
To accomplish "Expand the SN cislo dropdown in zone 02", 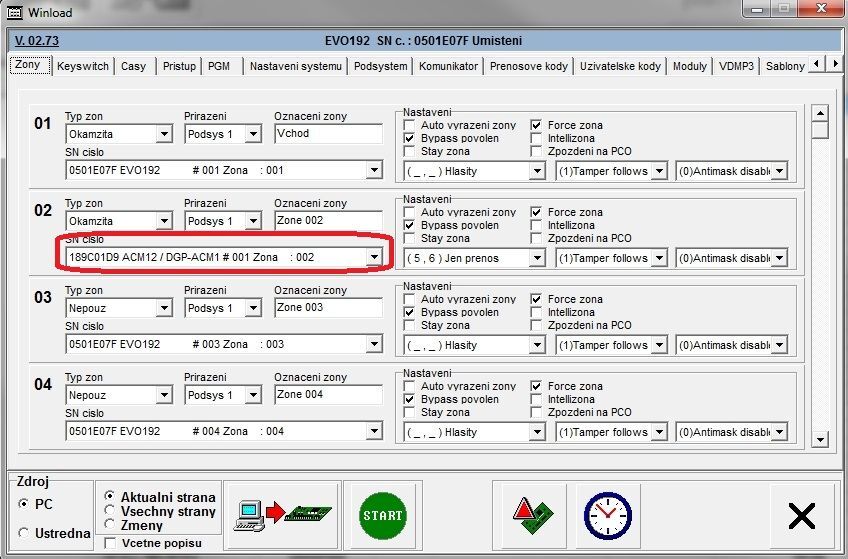I will 374,258.
